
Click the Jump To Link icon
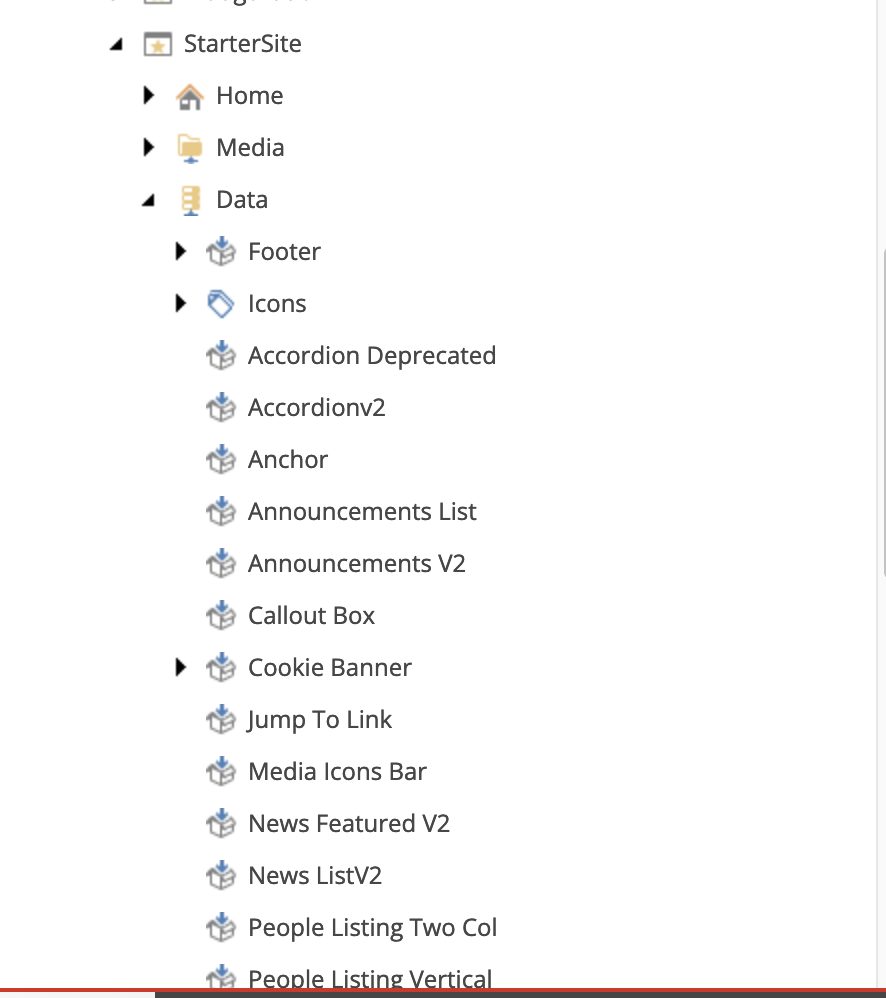(x=221, y=719)
